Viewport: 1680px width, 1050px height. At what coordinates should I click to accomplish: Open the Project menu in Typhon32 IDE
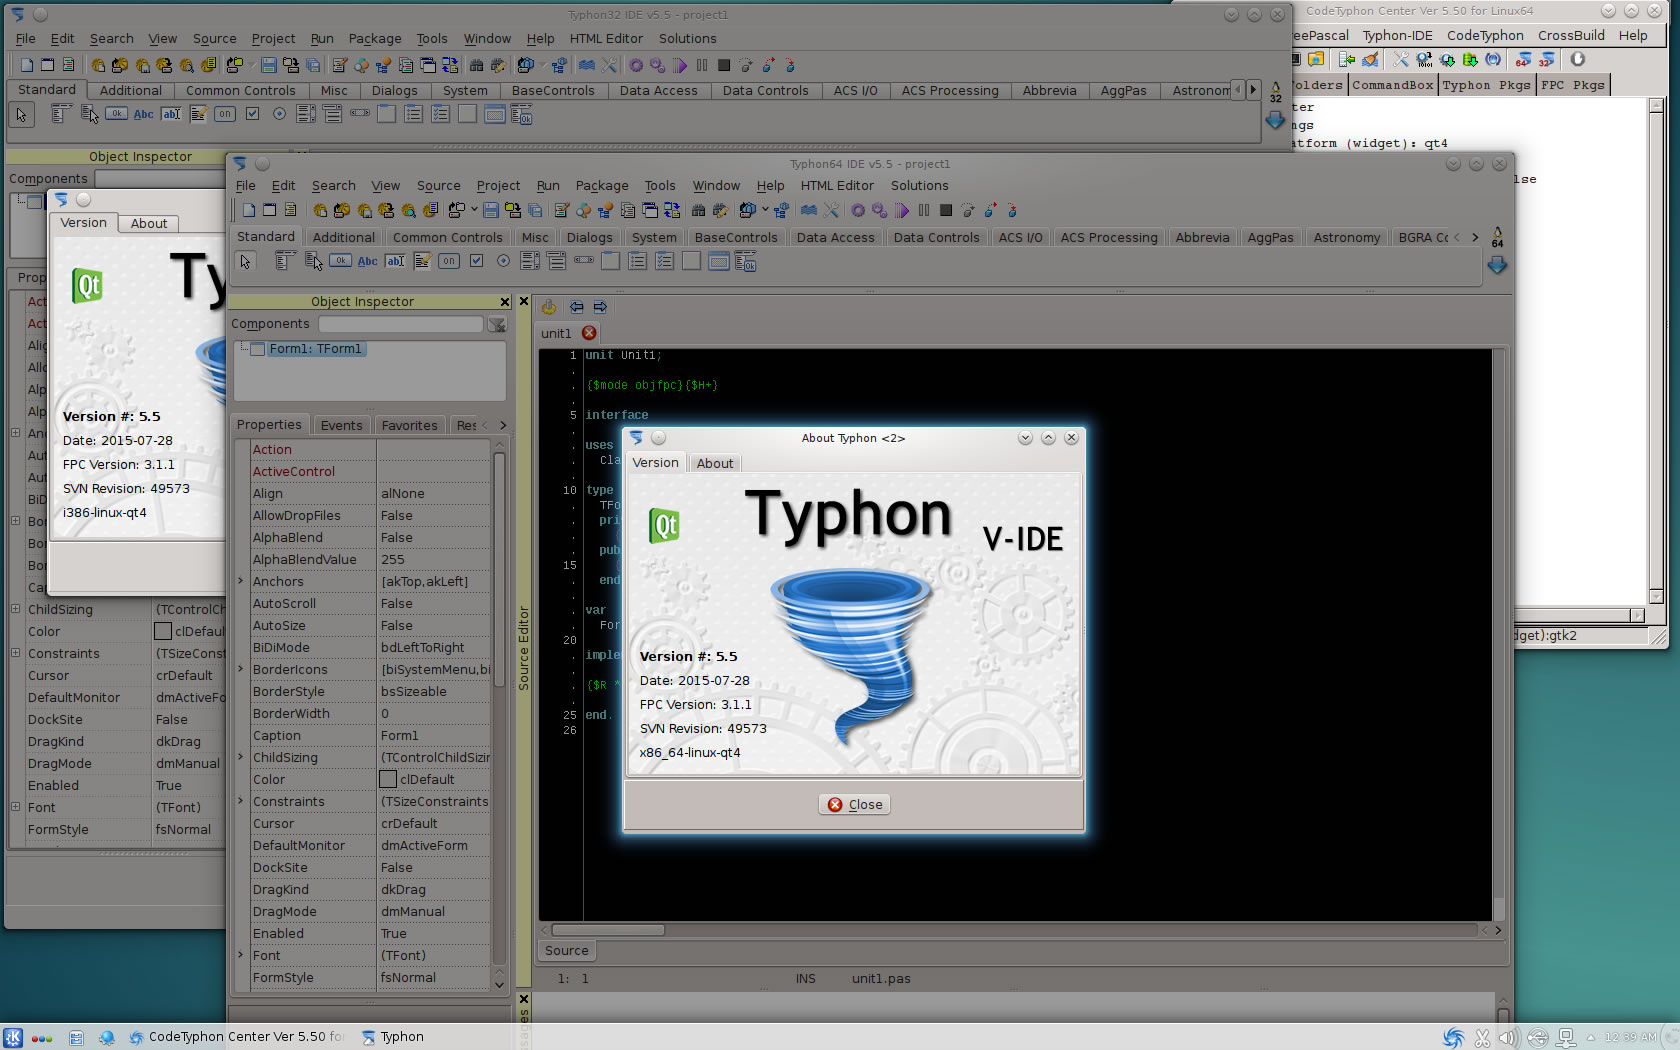click(273, 38)
